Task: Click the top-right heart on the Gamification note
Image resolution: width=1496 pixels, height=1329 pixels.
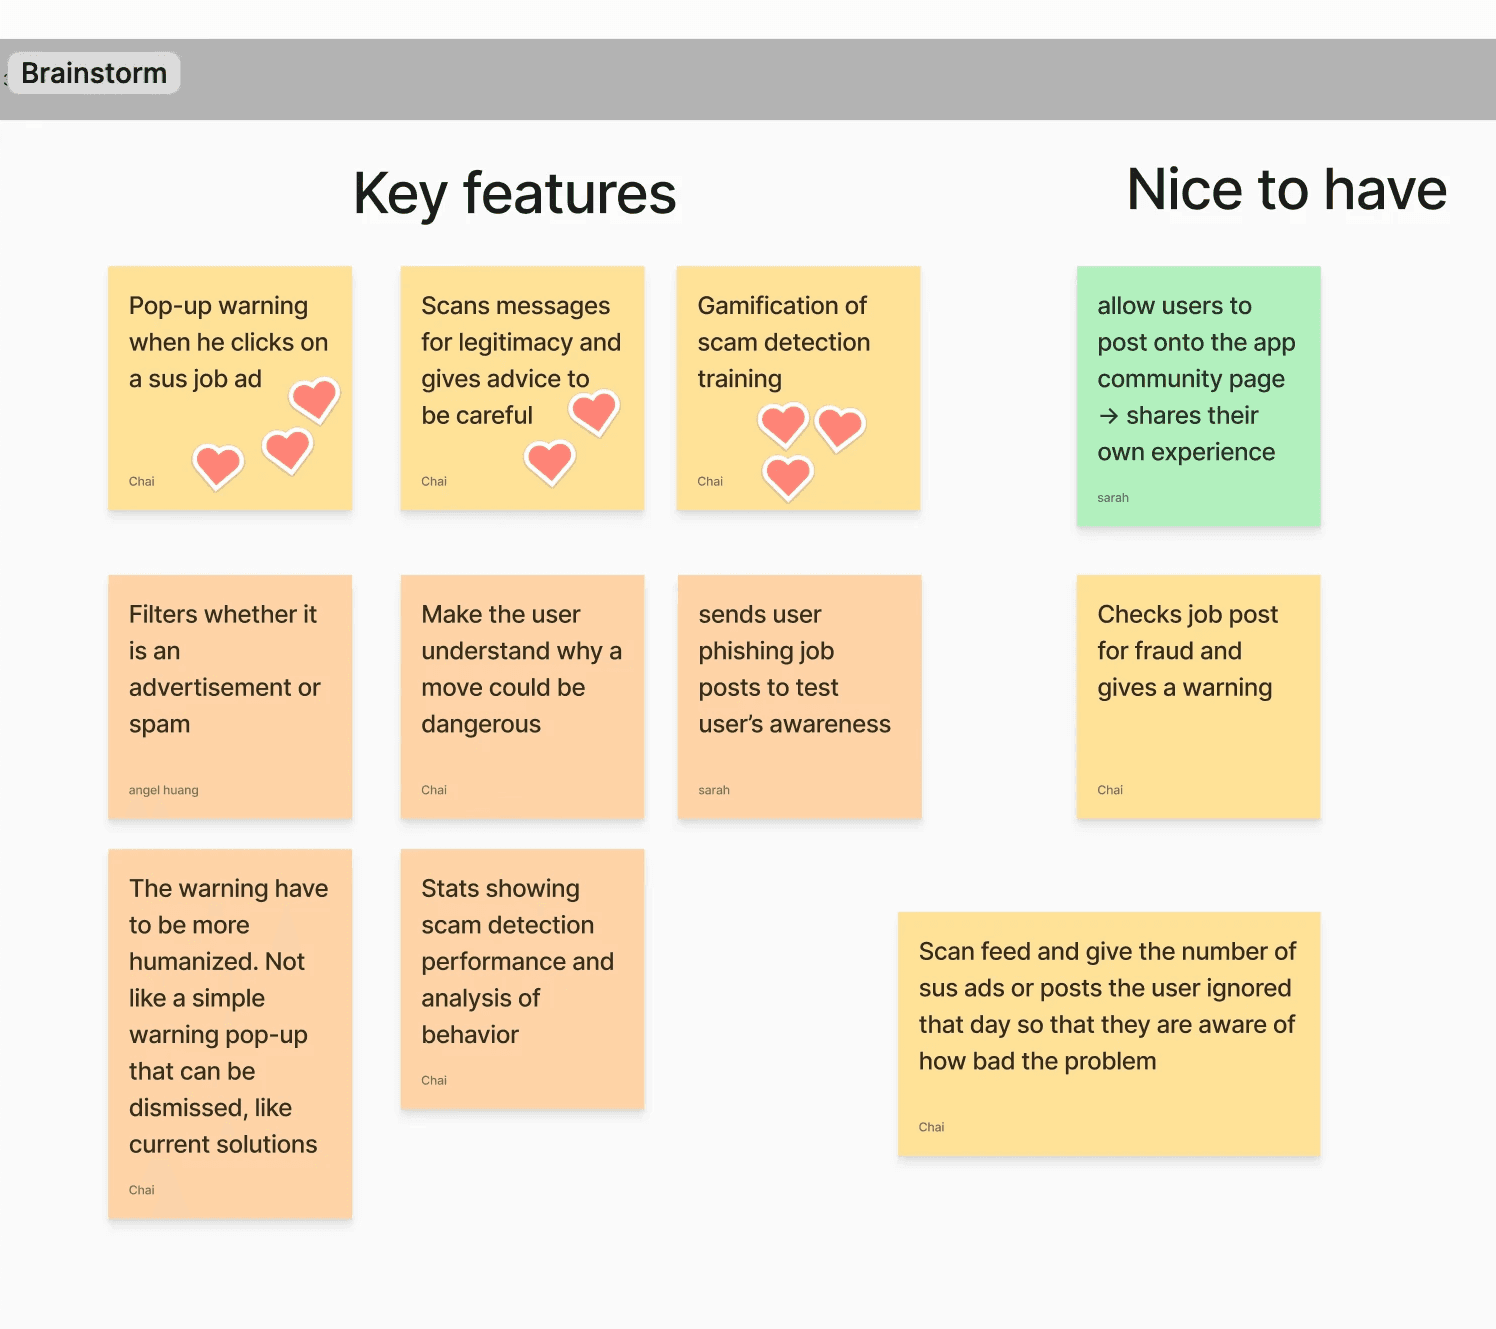Action: 840,428
